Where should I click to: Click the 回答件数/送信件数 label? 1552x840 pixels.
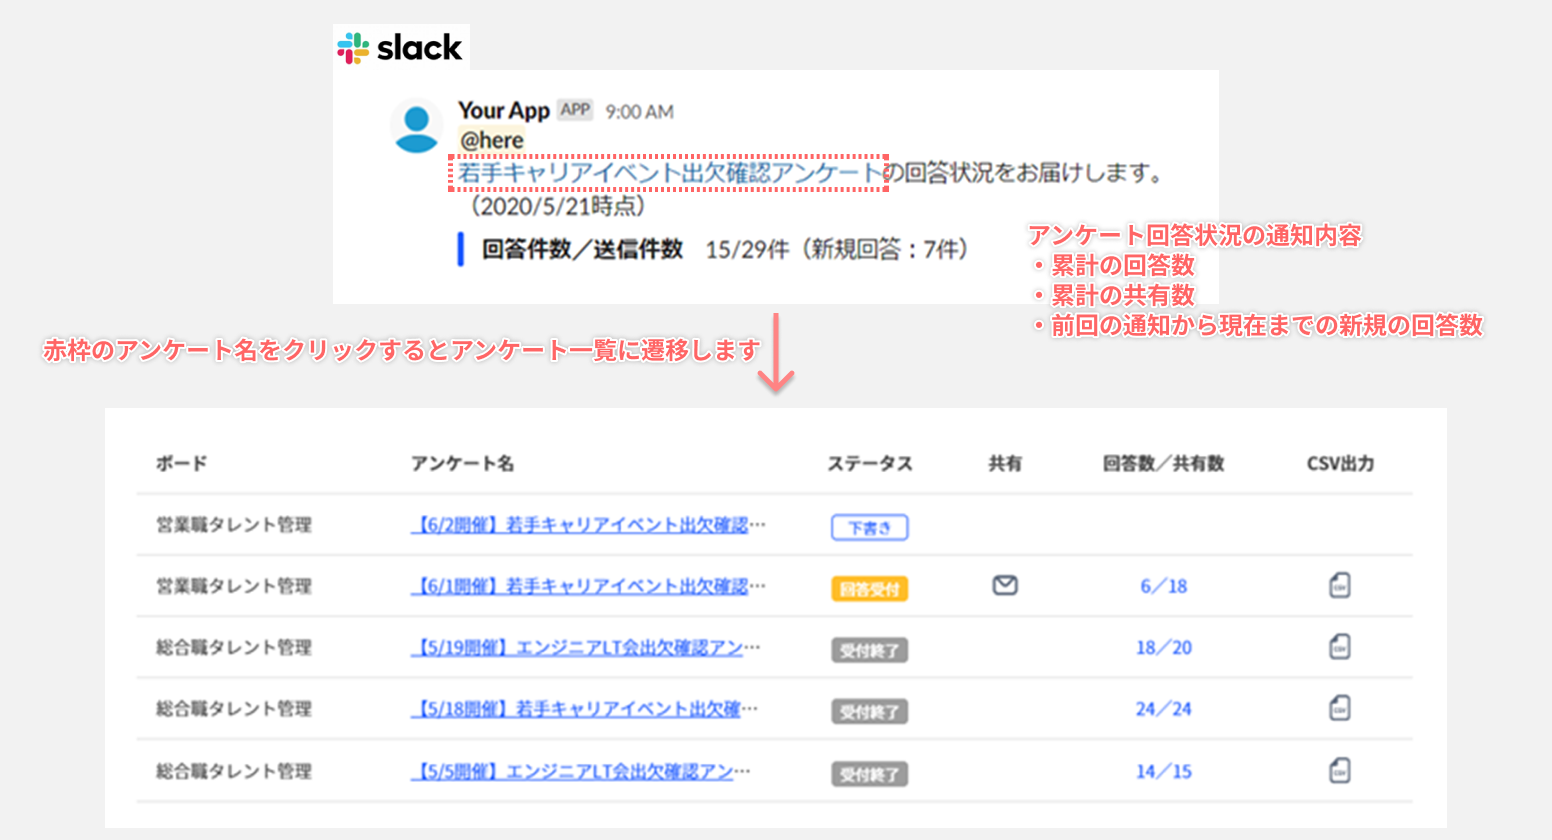click(582, 249)
